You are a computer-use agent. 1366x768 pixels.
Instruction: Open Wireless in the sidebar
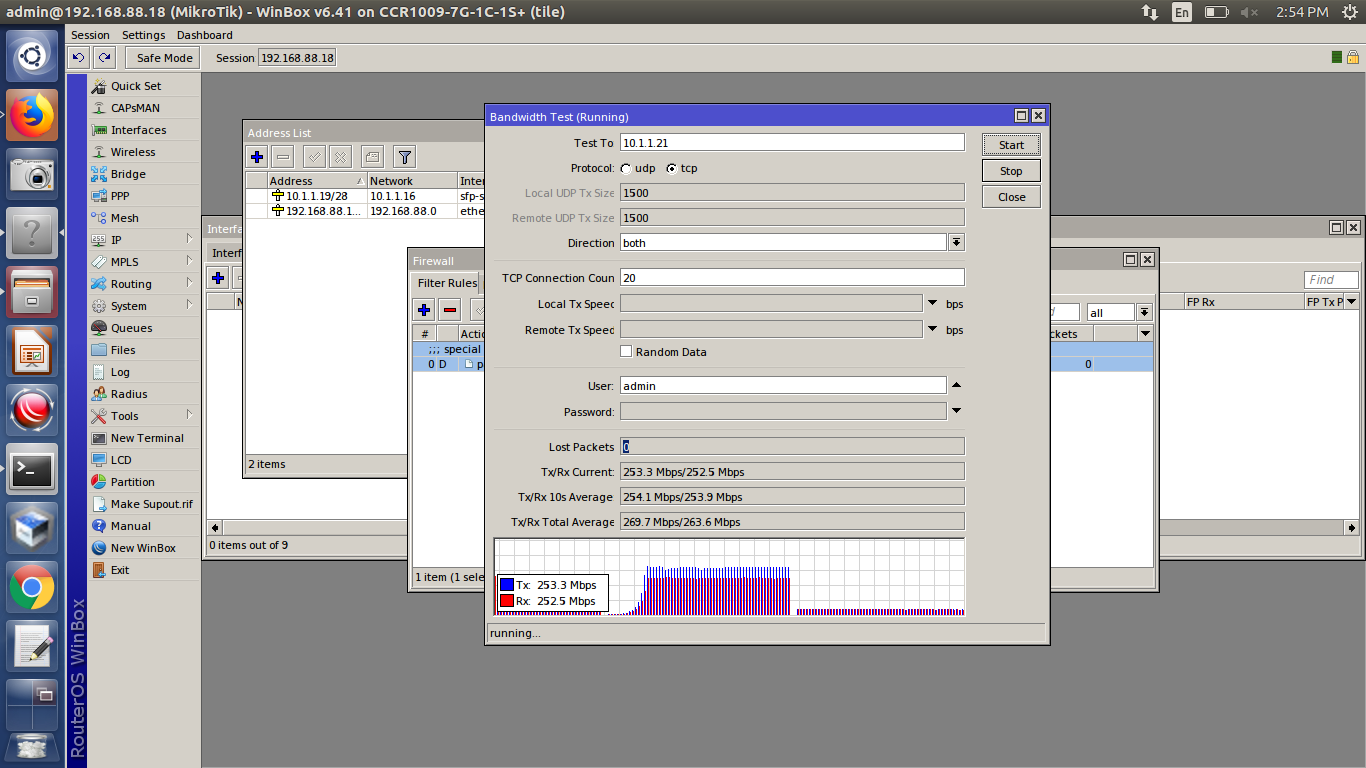133,152
